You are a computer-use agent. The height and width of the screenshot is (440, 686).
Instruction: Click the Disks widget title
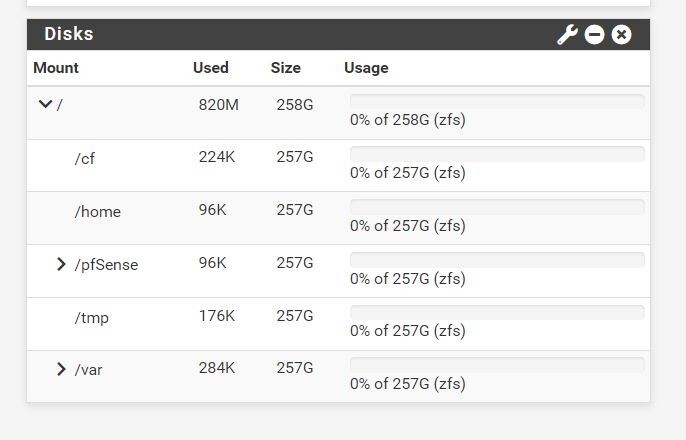[69, 34]
